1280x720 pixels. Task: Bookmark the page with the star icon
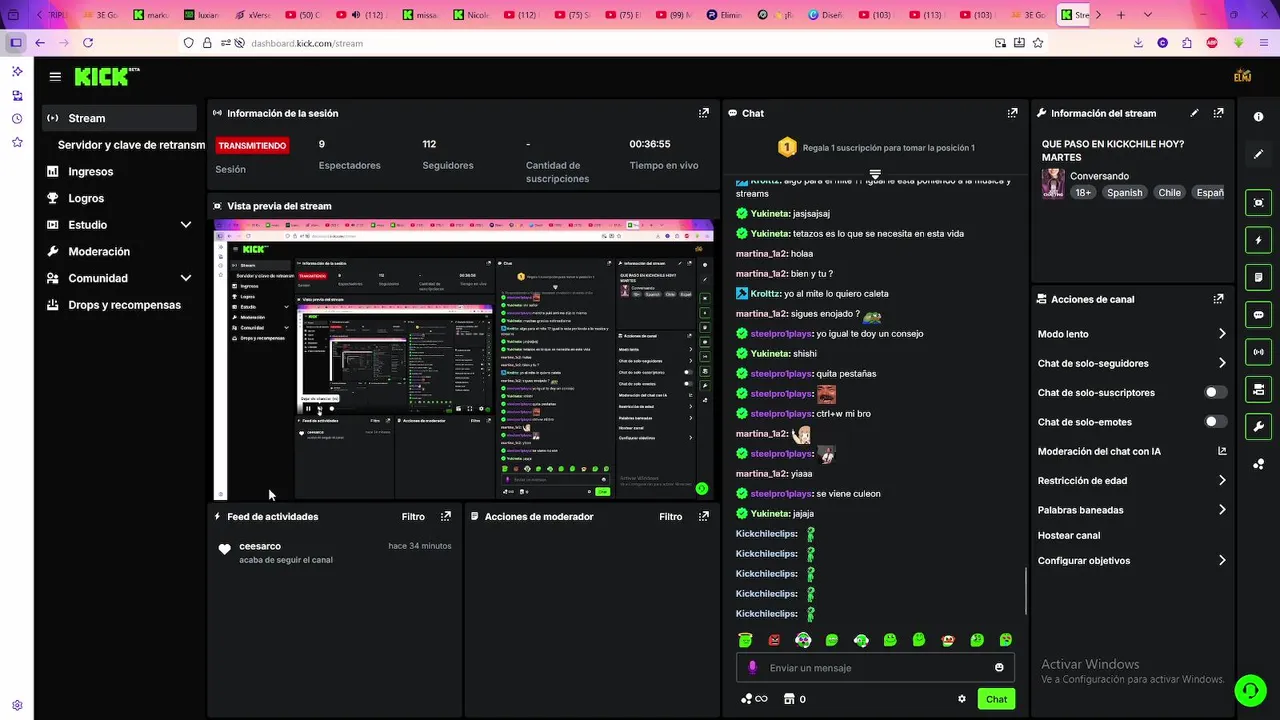click(1038, 43)
